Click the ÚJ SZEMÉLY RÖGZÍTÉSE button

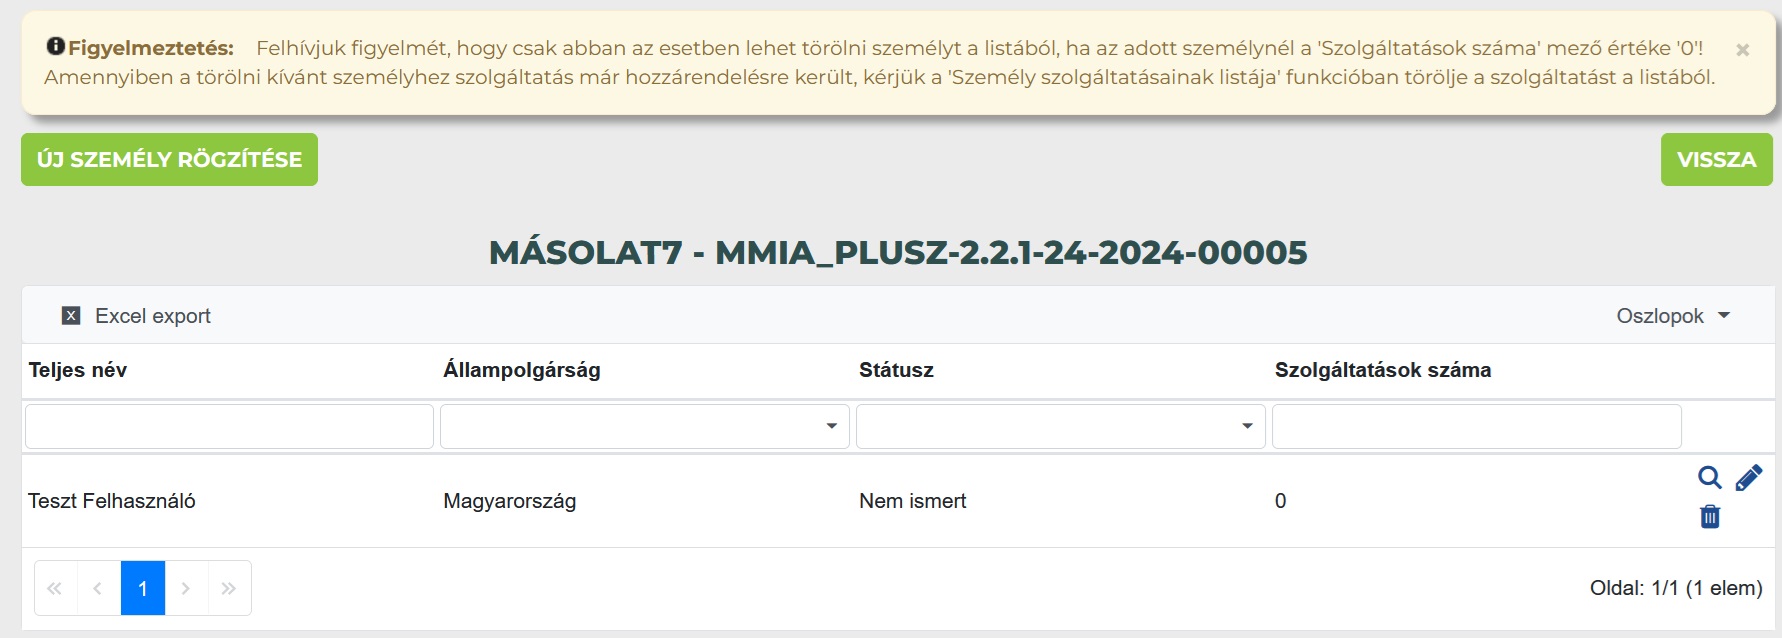click(169, 159)
